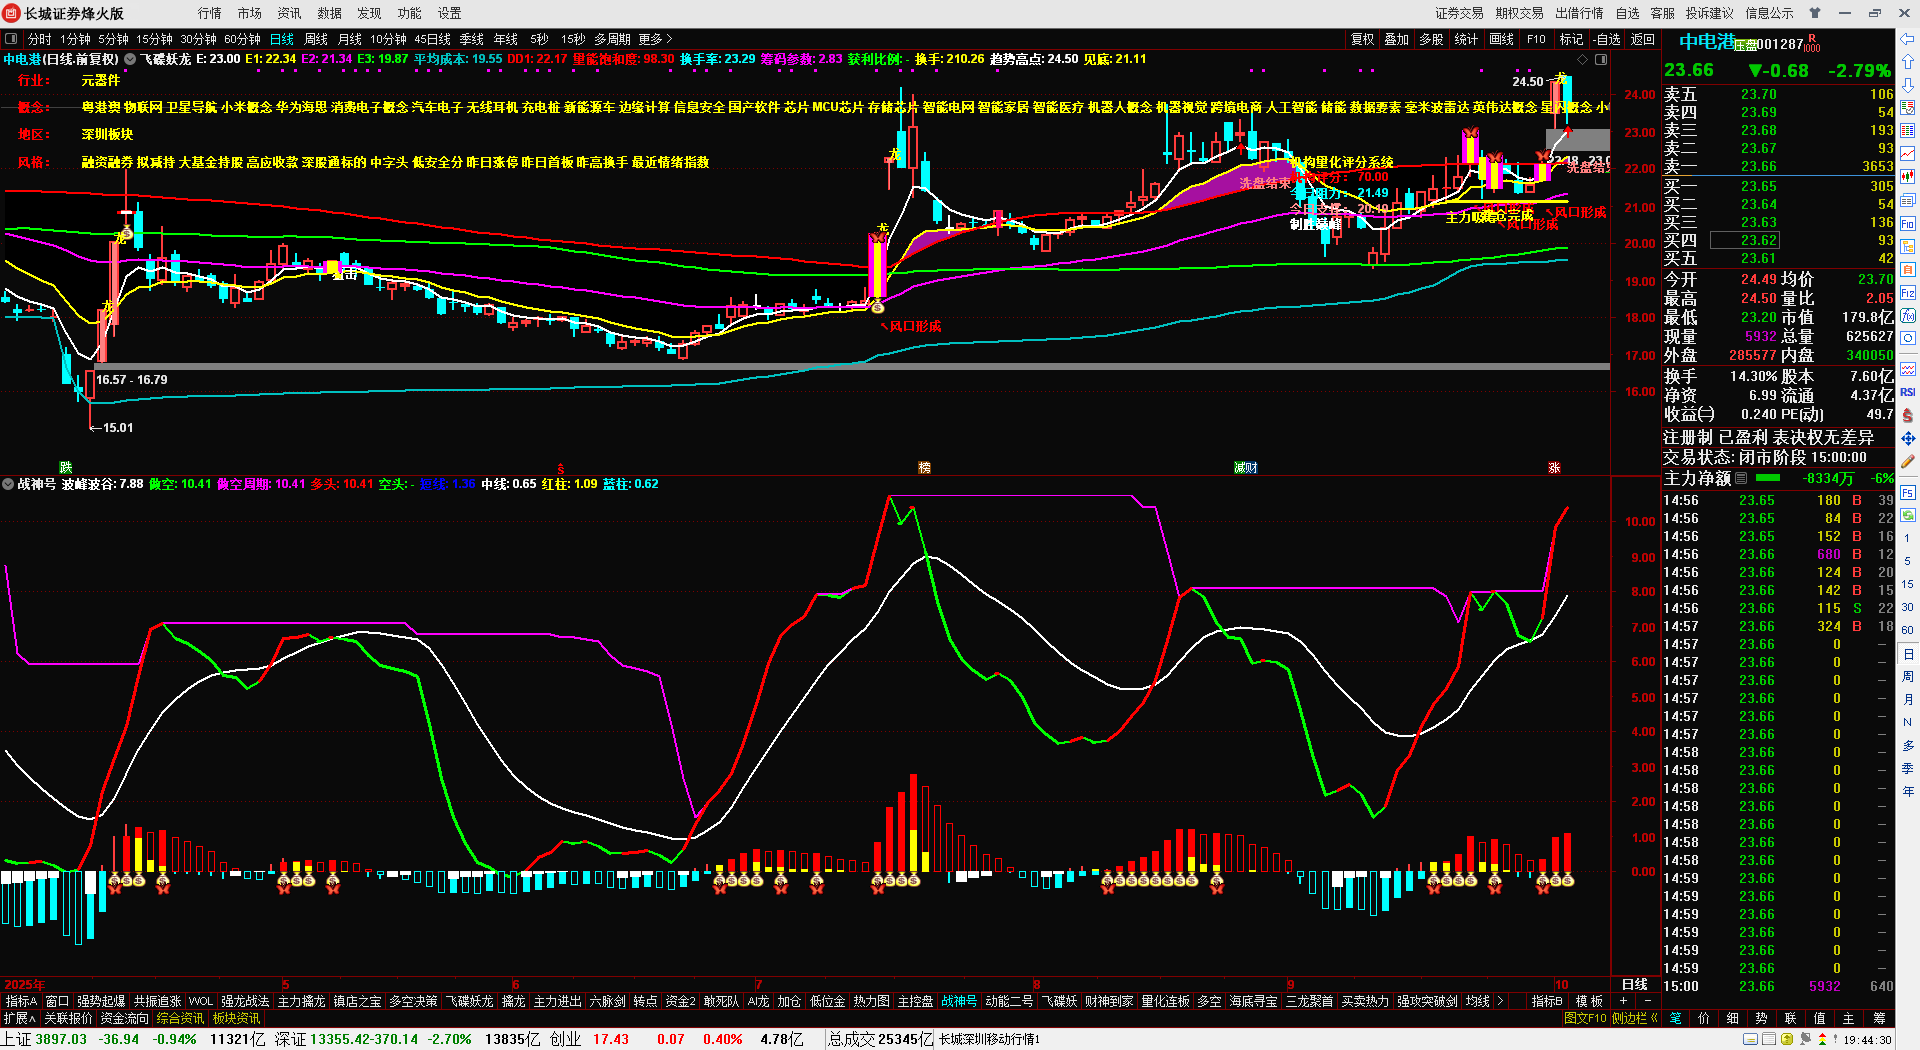Screen dimensions: 1920x1050
Task: Open the F10 company info button
Action: pos(1536,39)
